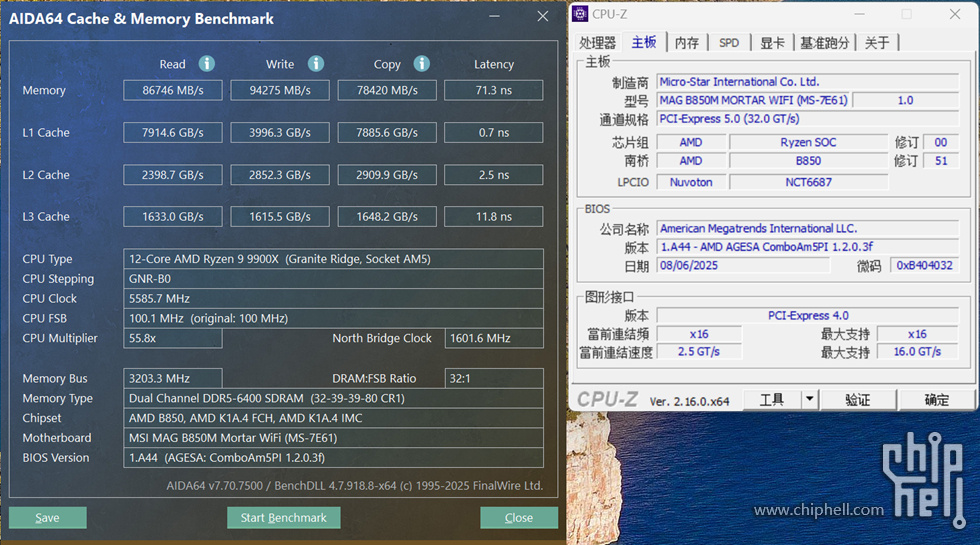Click L3 Cache latency 11.8 ns
This screenshot has height=545, width=980.
click(494, 216)
